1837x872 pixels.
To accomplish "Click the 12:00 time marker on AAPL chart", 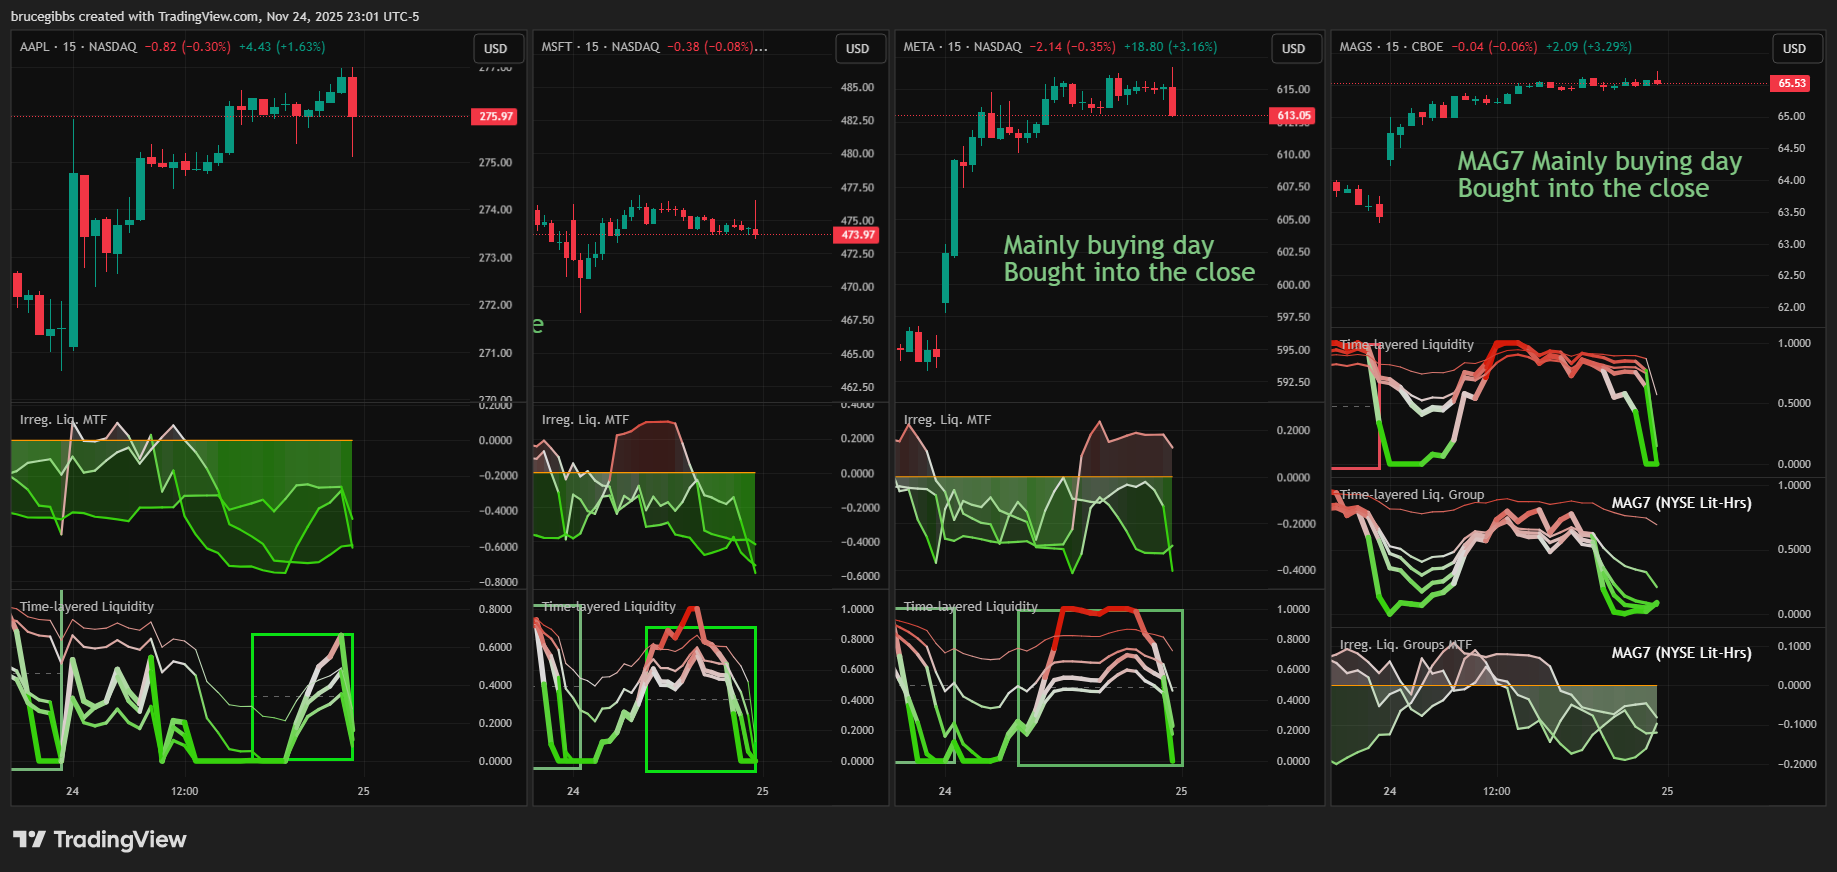I will coord(185,791).
